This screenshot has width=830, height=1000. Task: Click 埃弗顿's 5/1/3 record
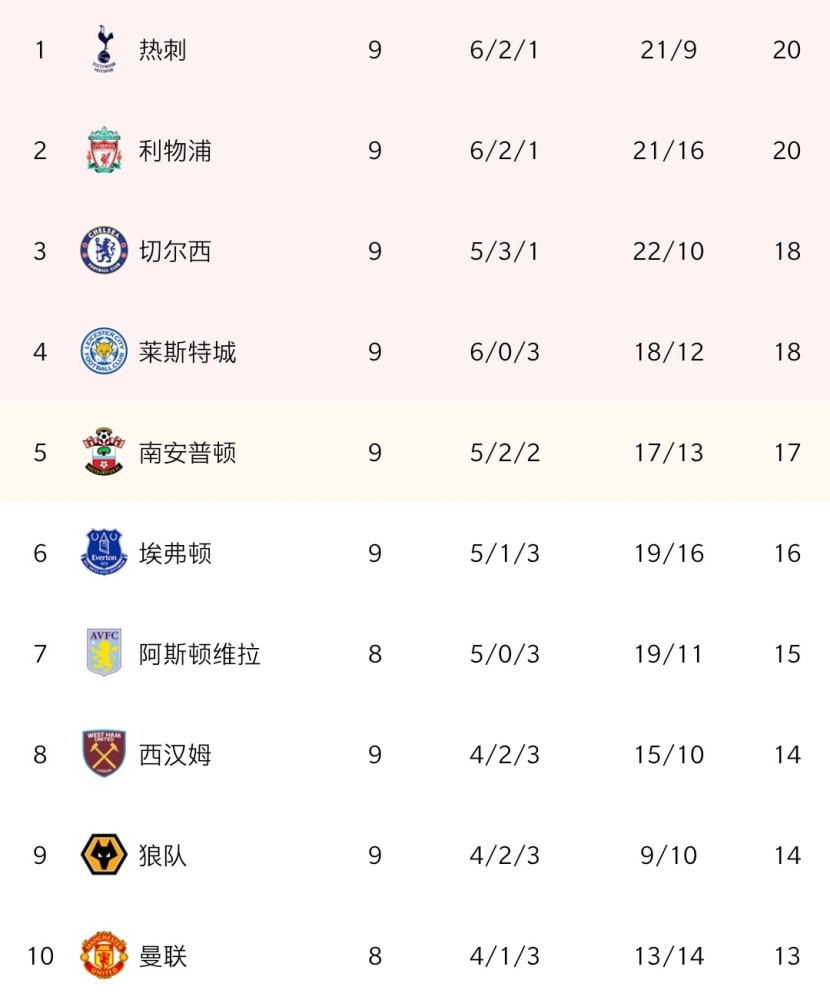tap(504, 553)
